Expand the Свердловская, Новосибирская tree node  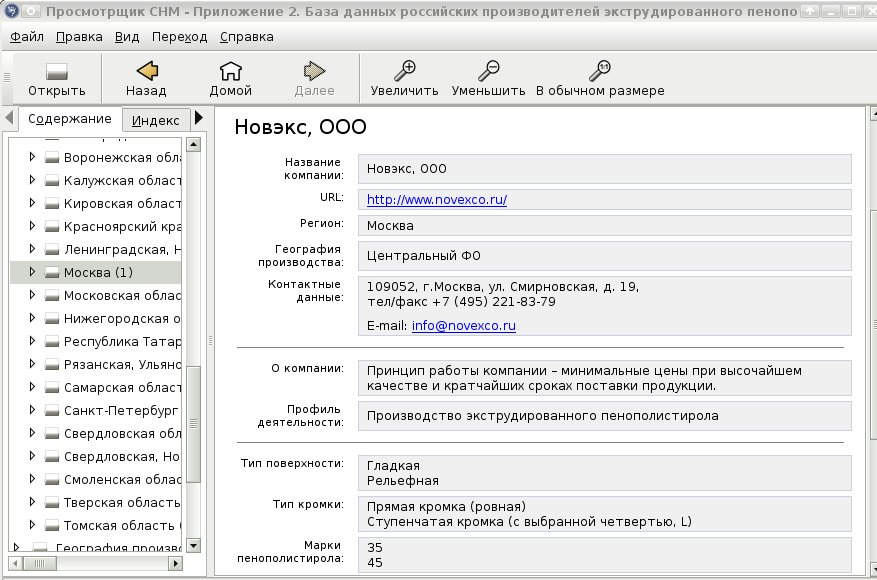(x=32, y=456)
